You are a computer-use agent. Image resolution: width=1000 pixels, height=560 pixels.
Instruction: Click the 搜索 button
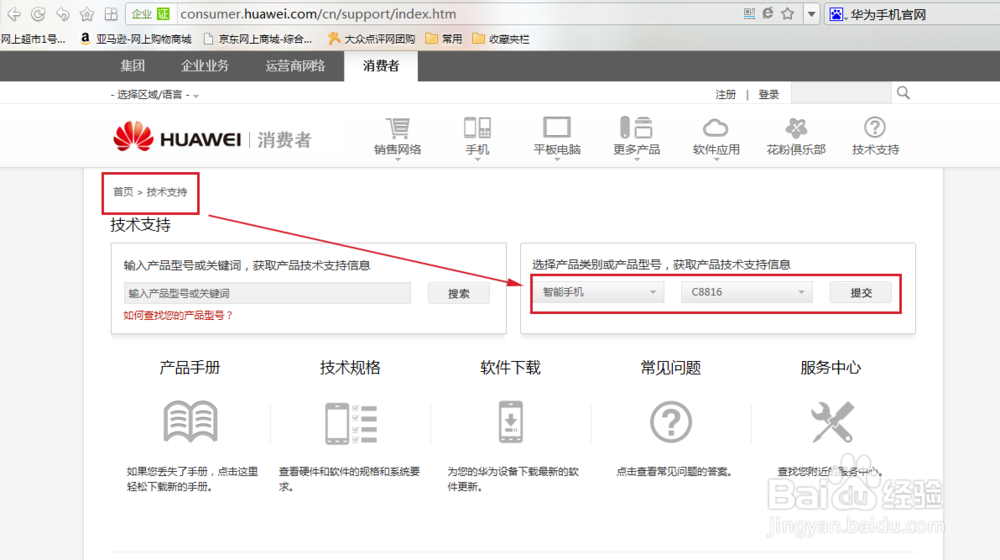(459, 293)
